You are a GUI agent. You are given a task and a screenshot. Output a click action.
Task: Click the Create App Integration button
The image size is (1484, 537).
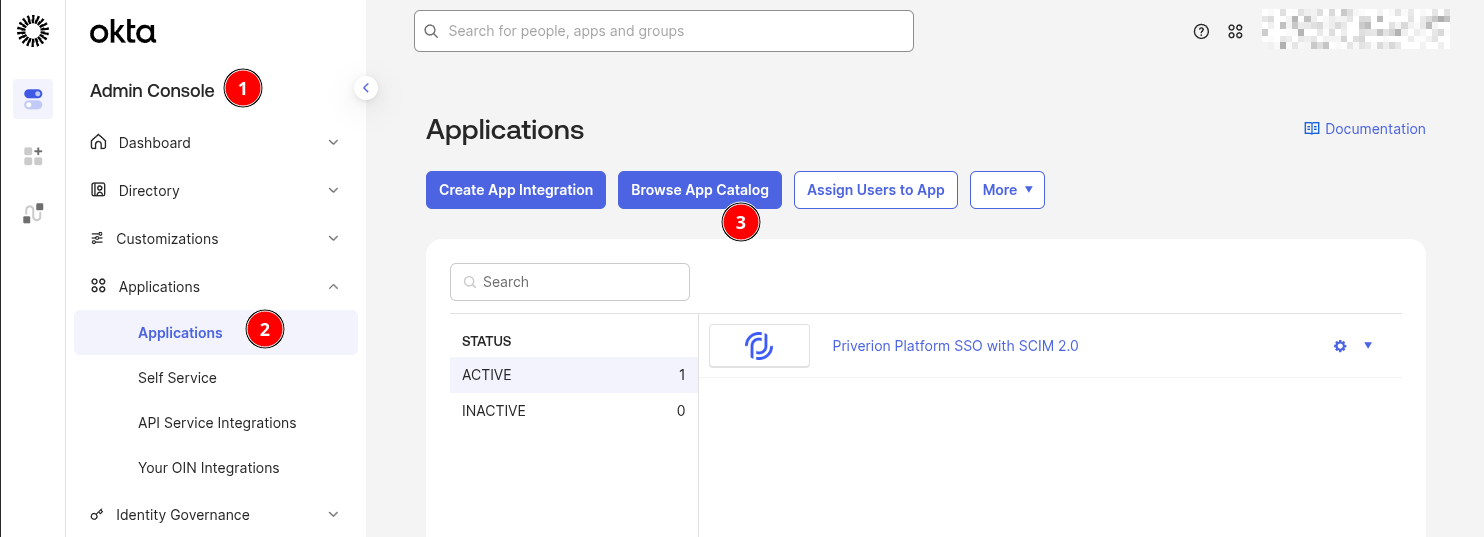click(x=516, y=190)
